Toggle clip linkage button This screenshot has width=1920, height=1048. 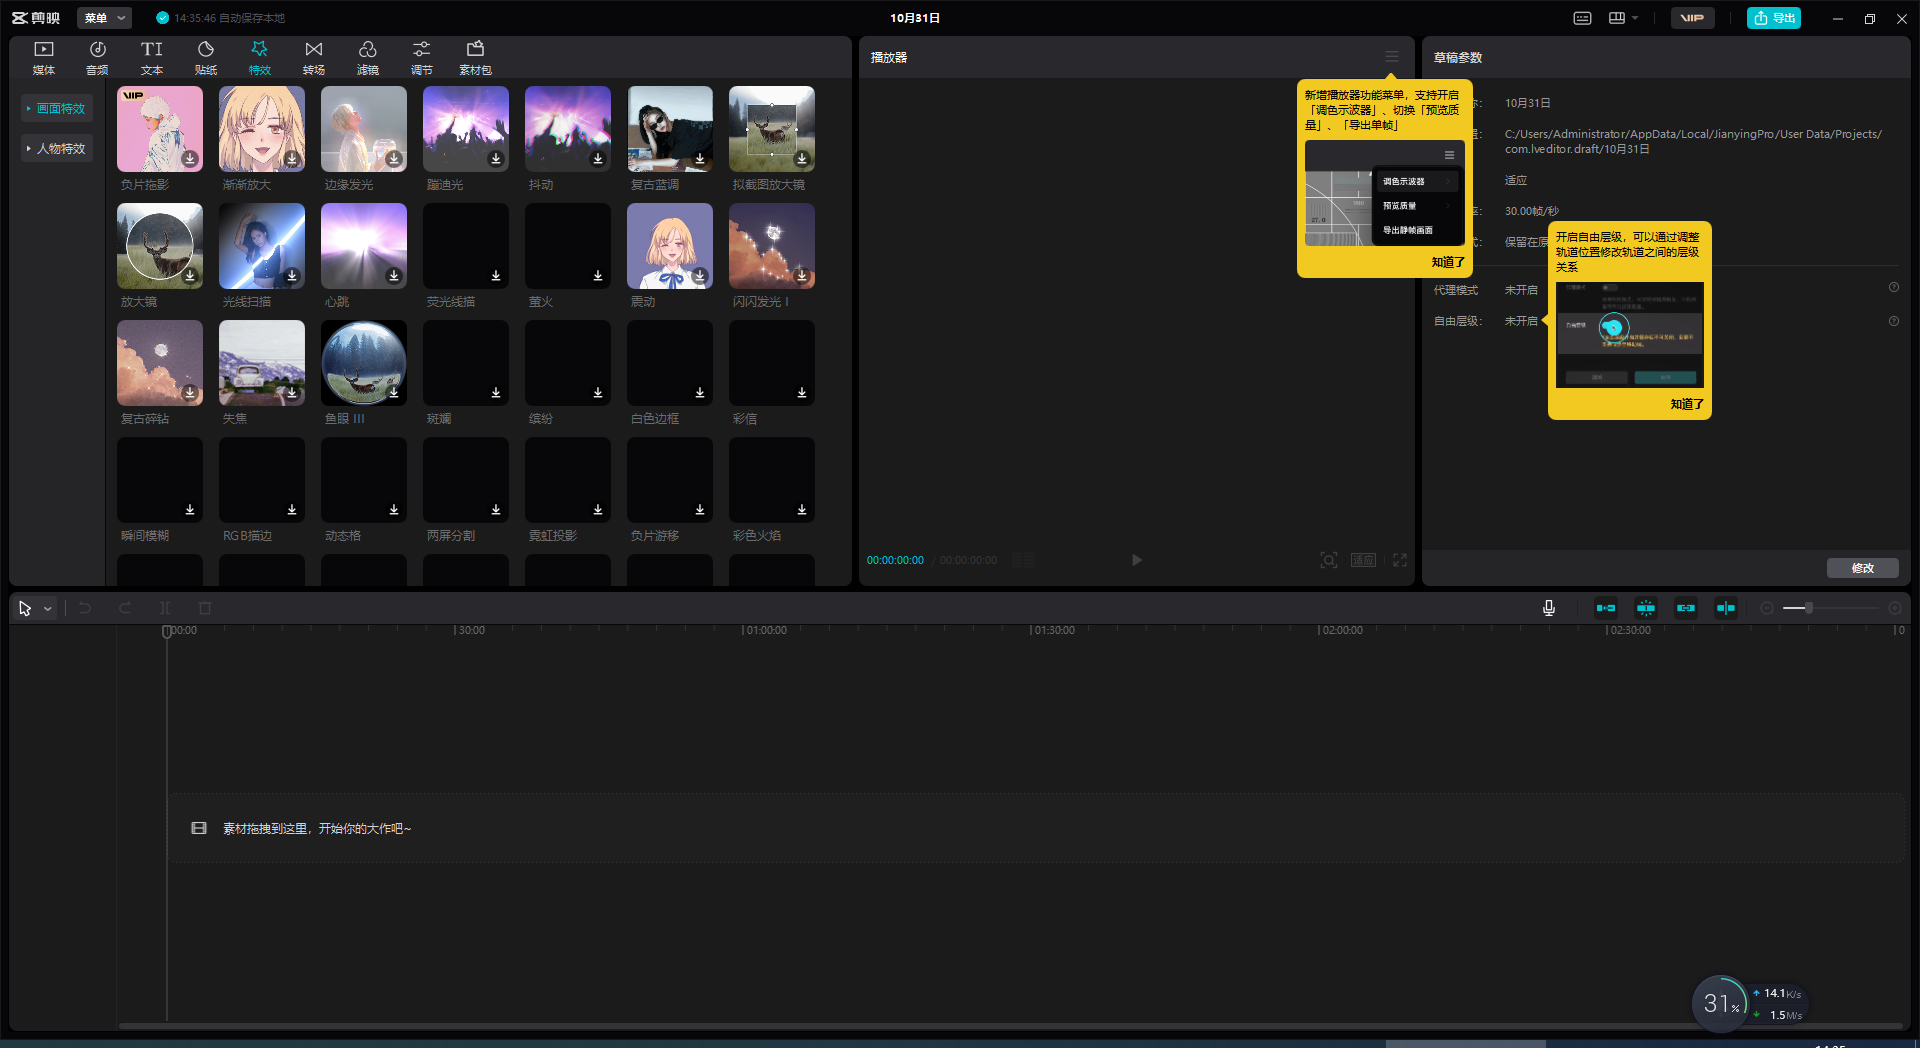tap(1686, 608)
